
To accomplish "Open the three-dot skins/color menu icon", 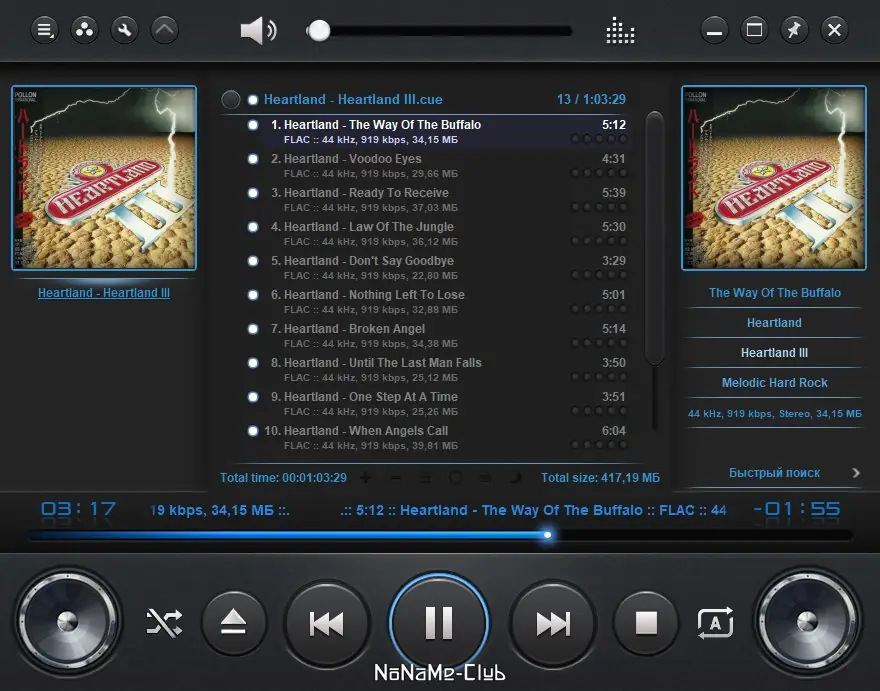I will (x=85, y=30).
